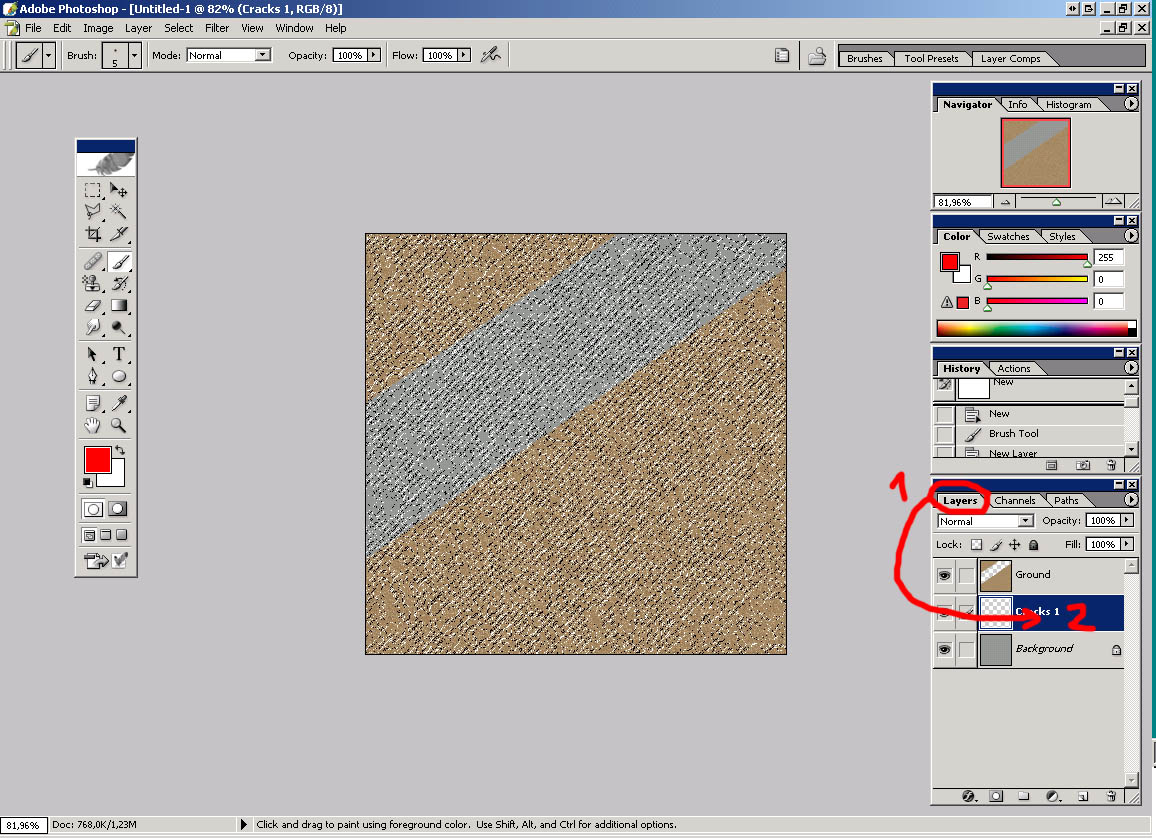
Task: Open the Swatches tab
Action: 1008,236
